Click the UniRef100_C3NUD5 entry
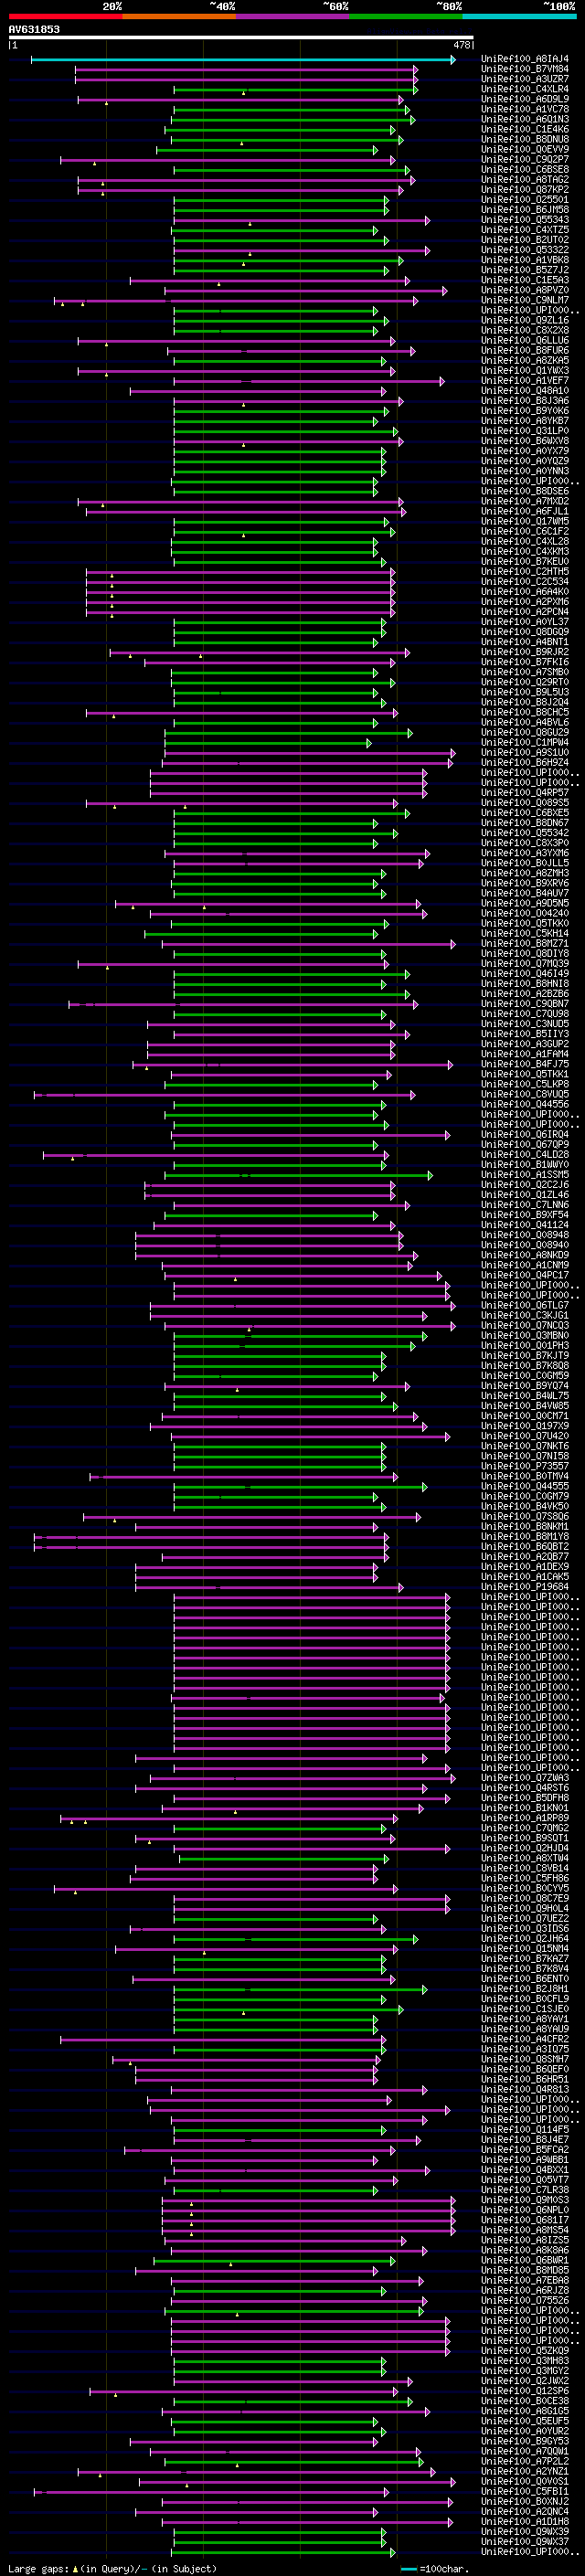This screenshot has height=2576, width=585. tap(525, 1024)
